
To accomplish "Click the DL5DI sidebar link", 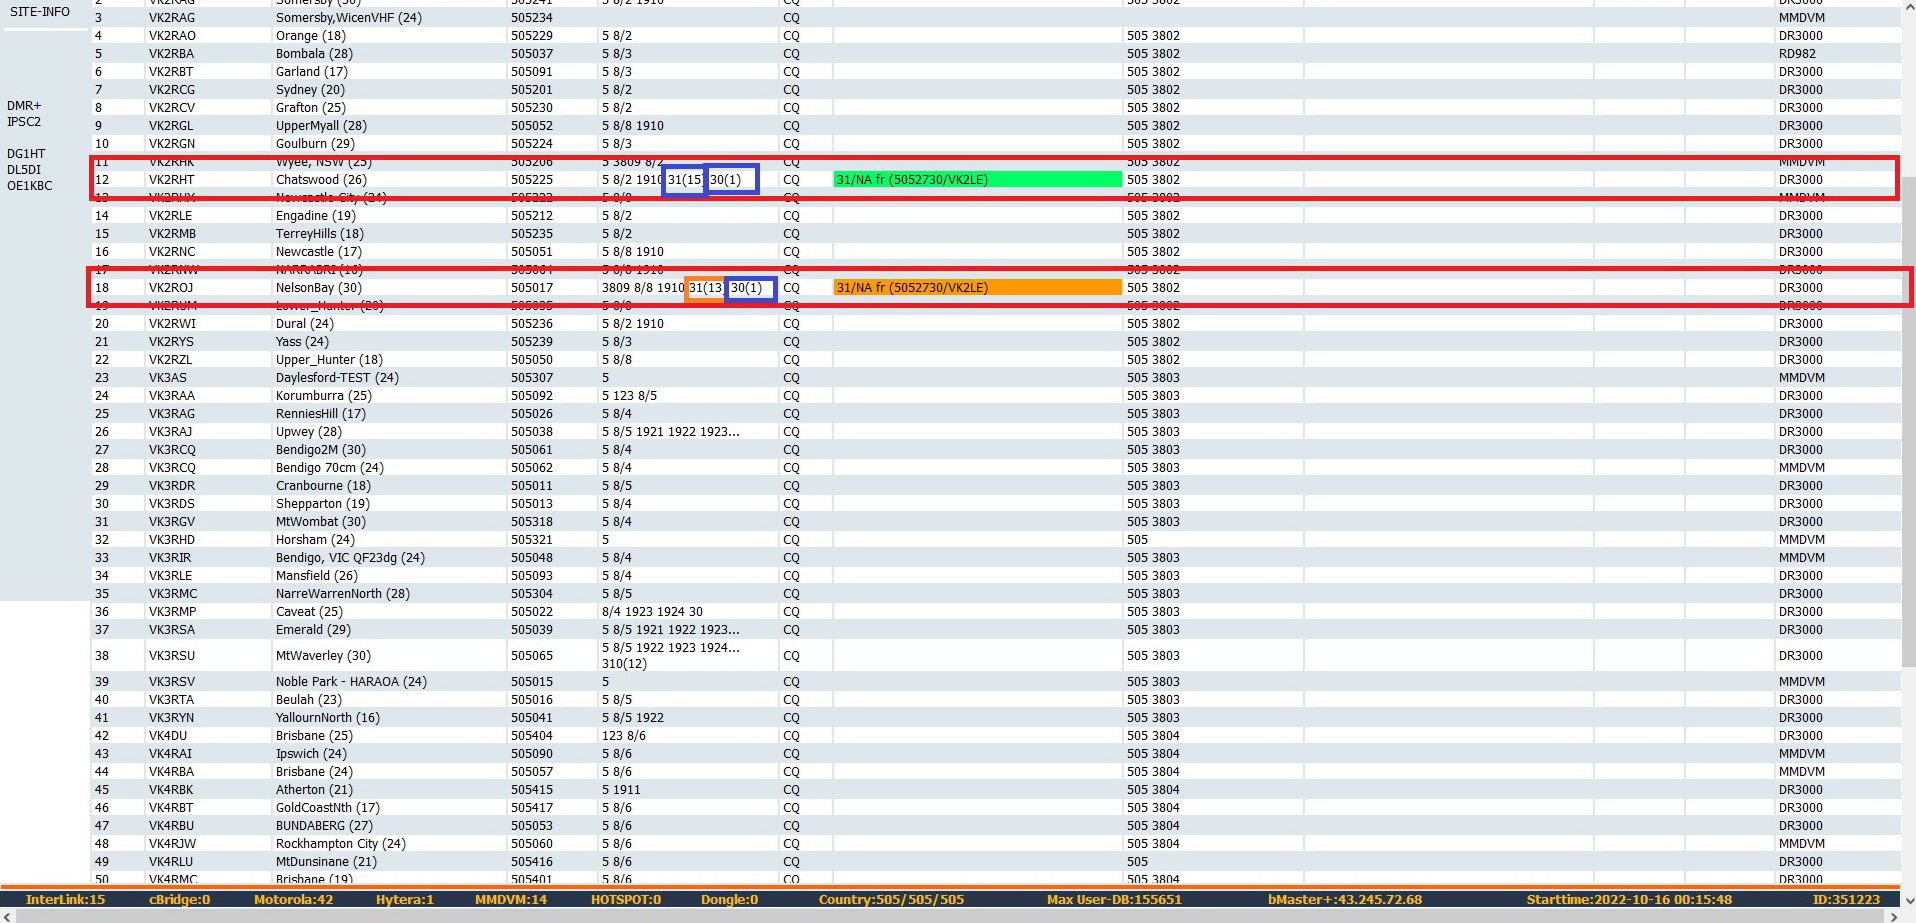I will click(24, 170).
